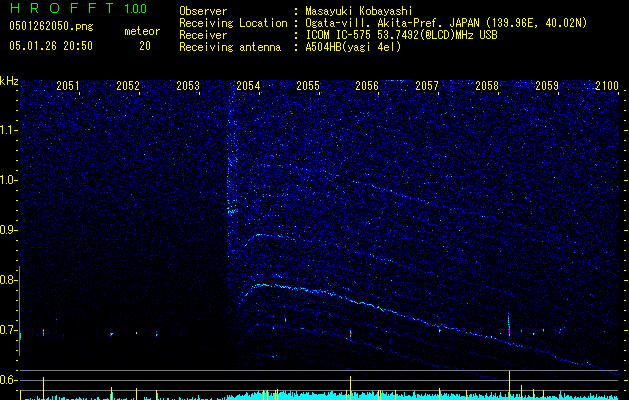Image resolution: width=629 pixels, height=400 pixels.
Task: Click the HROFFT title text
Action: point(62,8)
